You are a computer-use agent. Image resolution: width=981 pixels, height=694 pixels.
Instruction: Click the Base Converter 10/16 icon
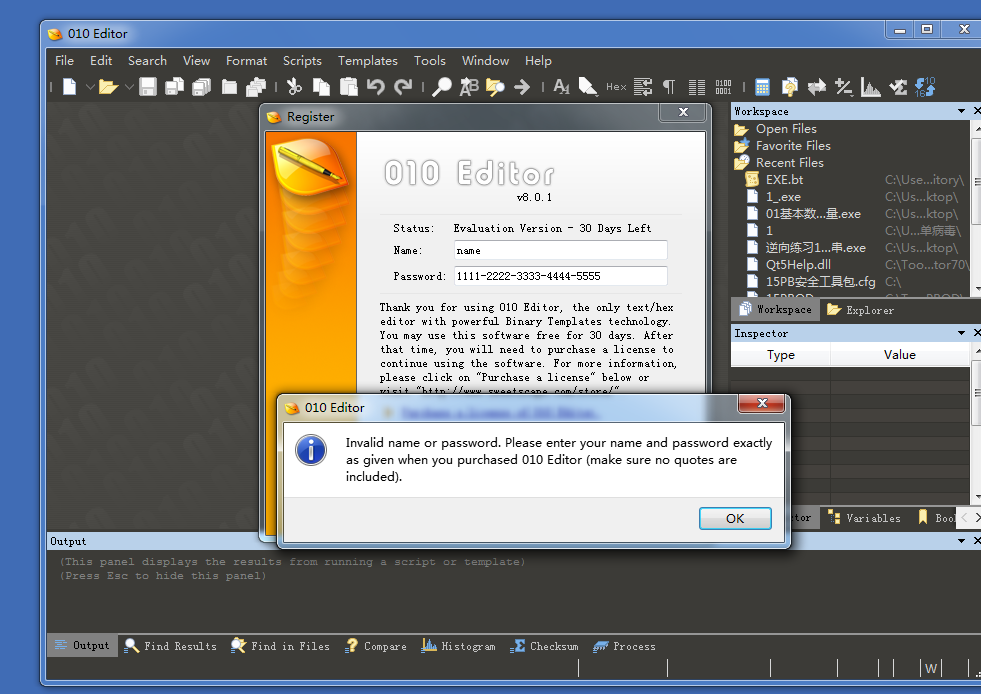(925, 87)
